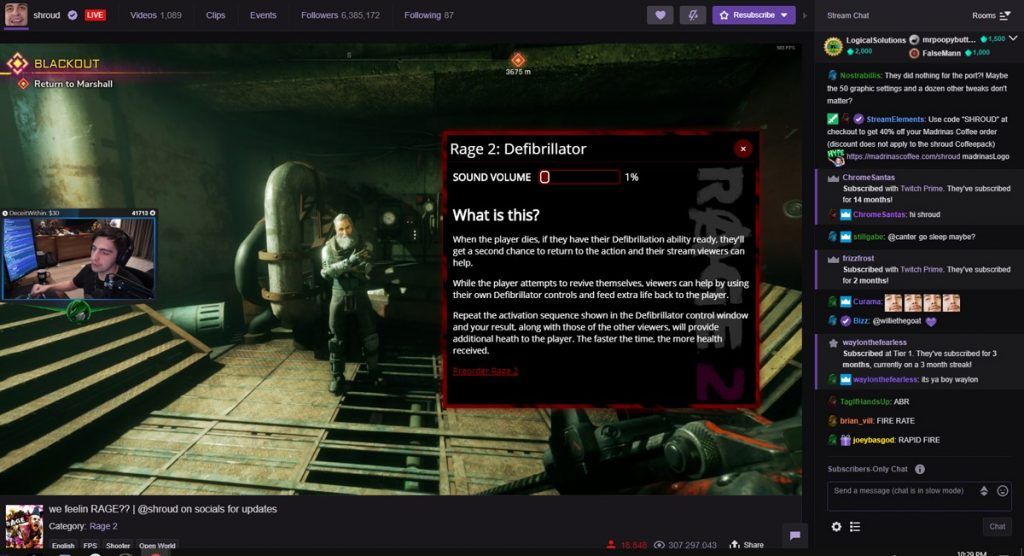Click brian_vill username in chat
The height and width of the screenshot is (556, 1024).
point(856,421)
